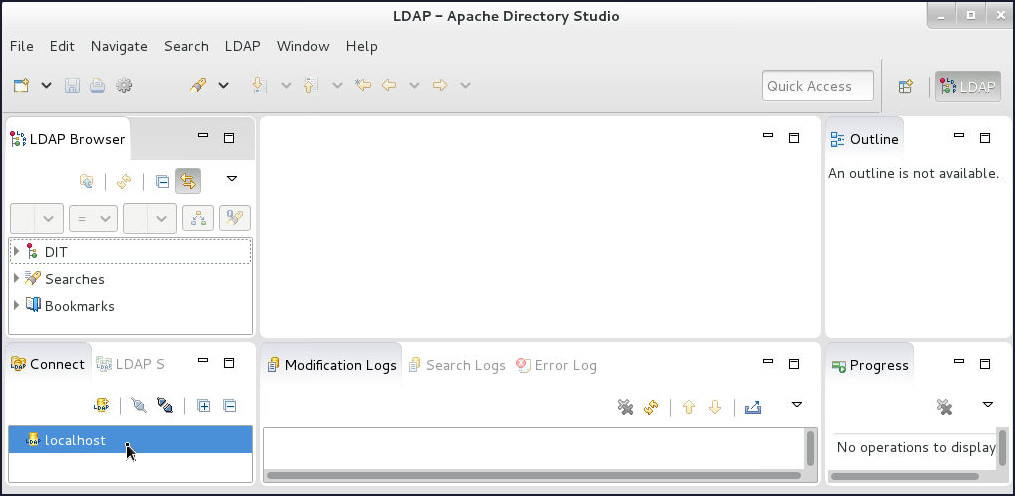The width and height of the screenshot is (1015, 496).
Task: Switch to the LDAP S tab
Action: click(130, 364)
